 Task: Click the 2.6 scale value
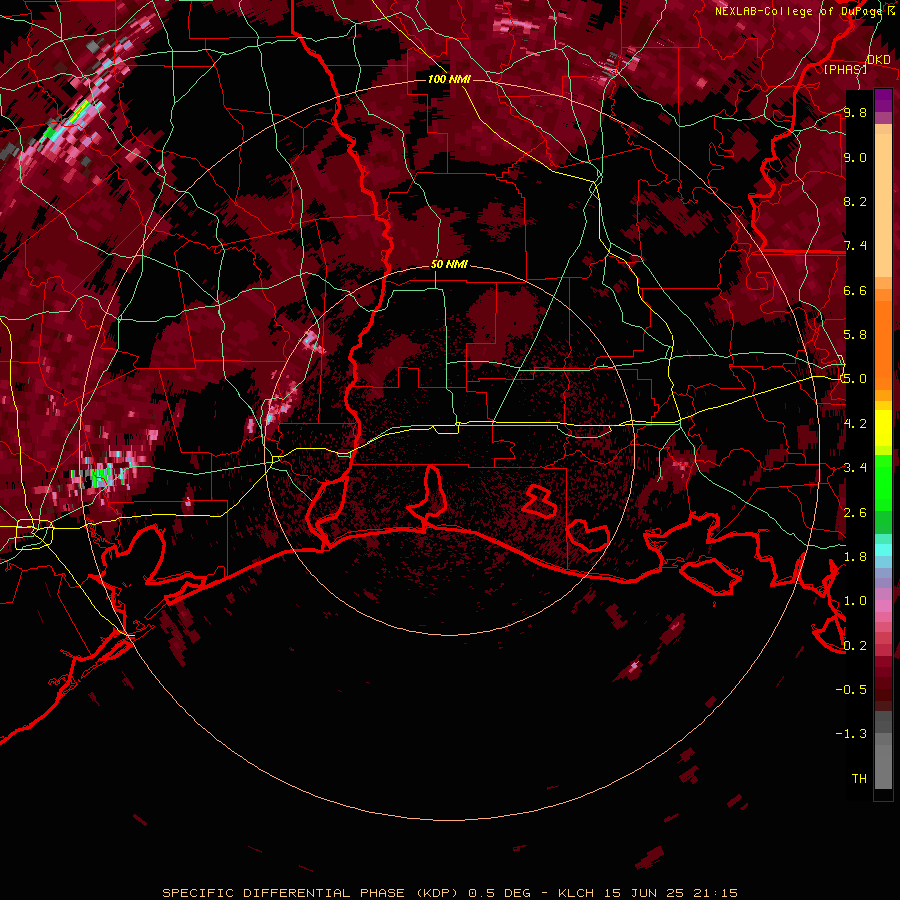(855, 513)
